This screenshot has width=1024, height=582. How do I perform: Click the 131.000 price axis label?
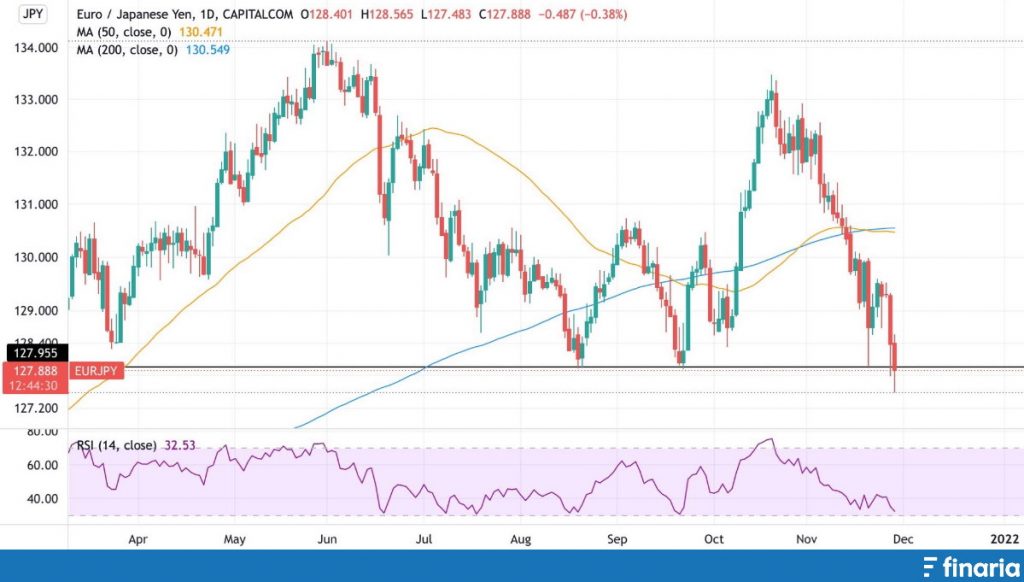click(x=36, y=204)
